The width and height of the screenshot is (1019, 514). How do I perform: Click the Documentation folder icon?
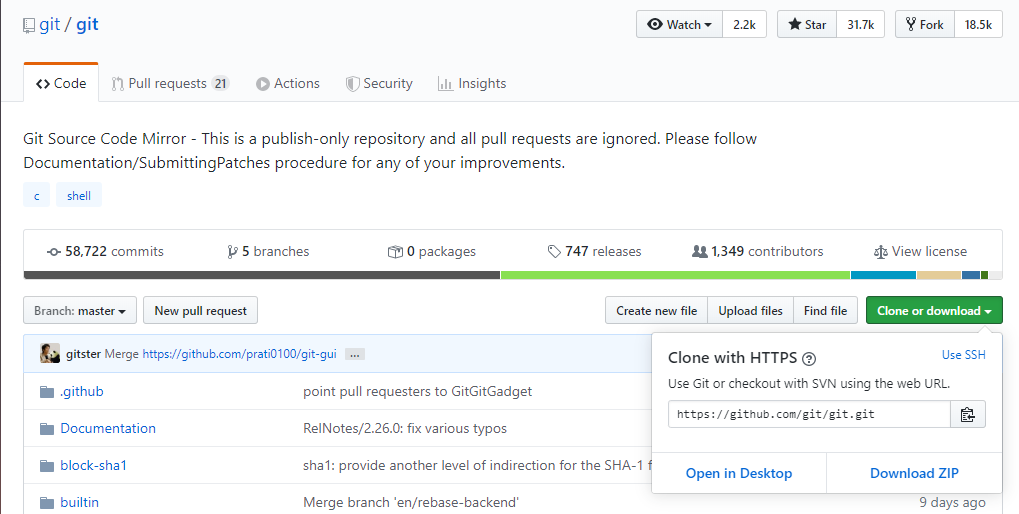47,428
